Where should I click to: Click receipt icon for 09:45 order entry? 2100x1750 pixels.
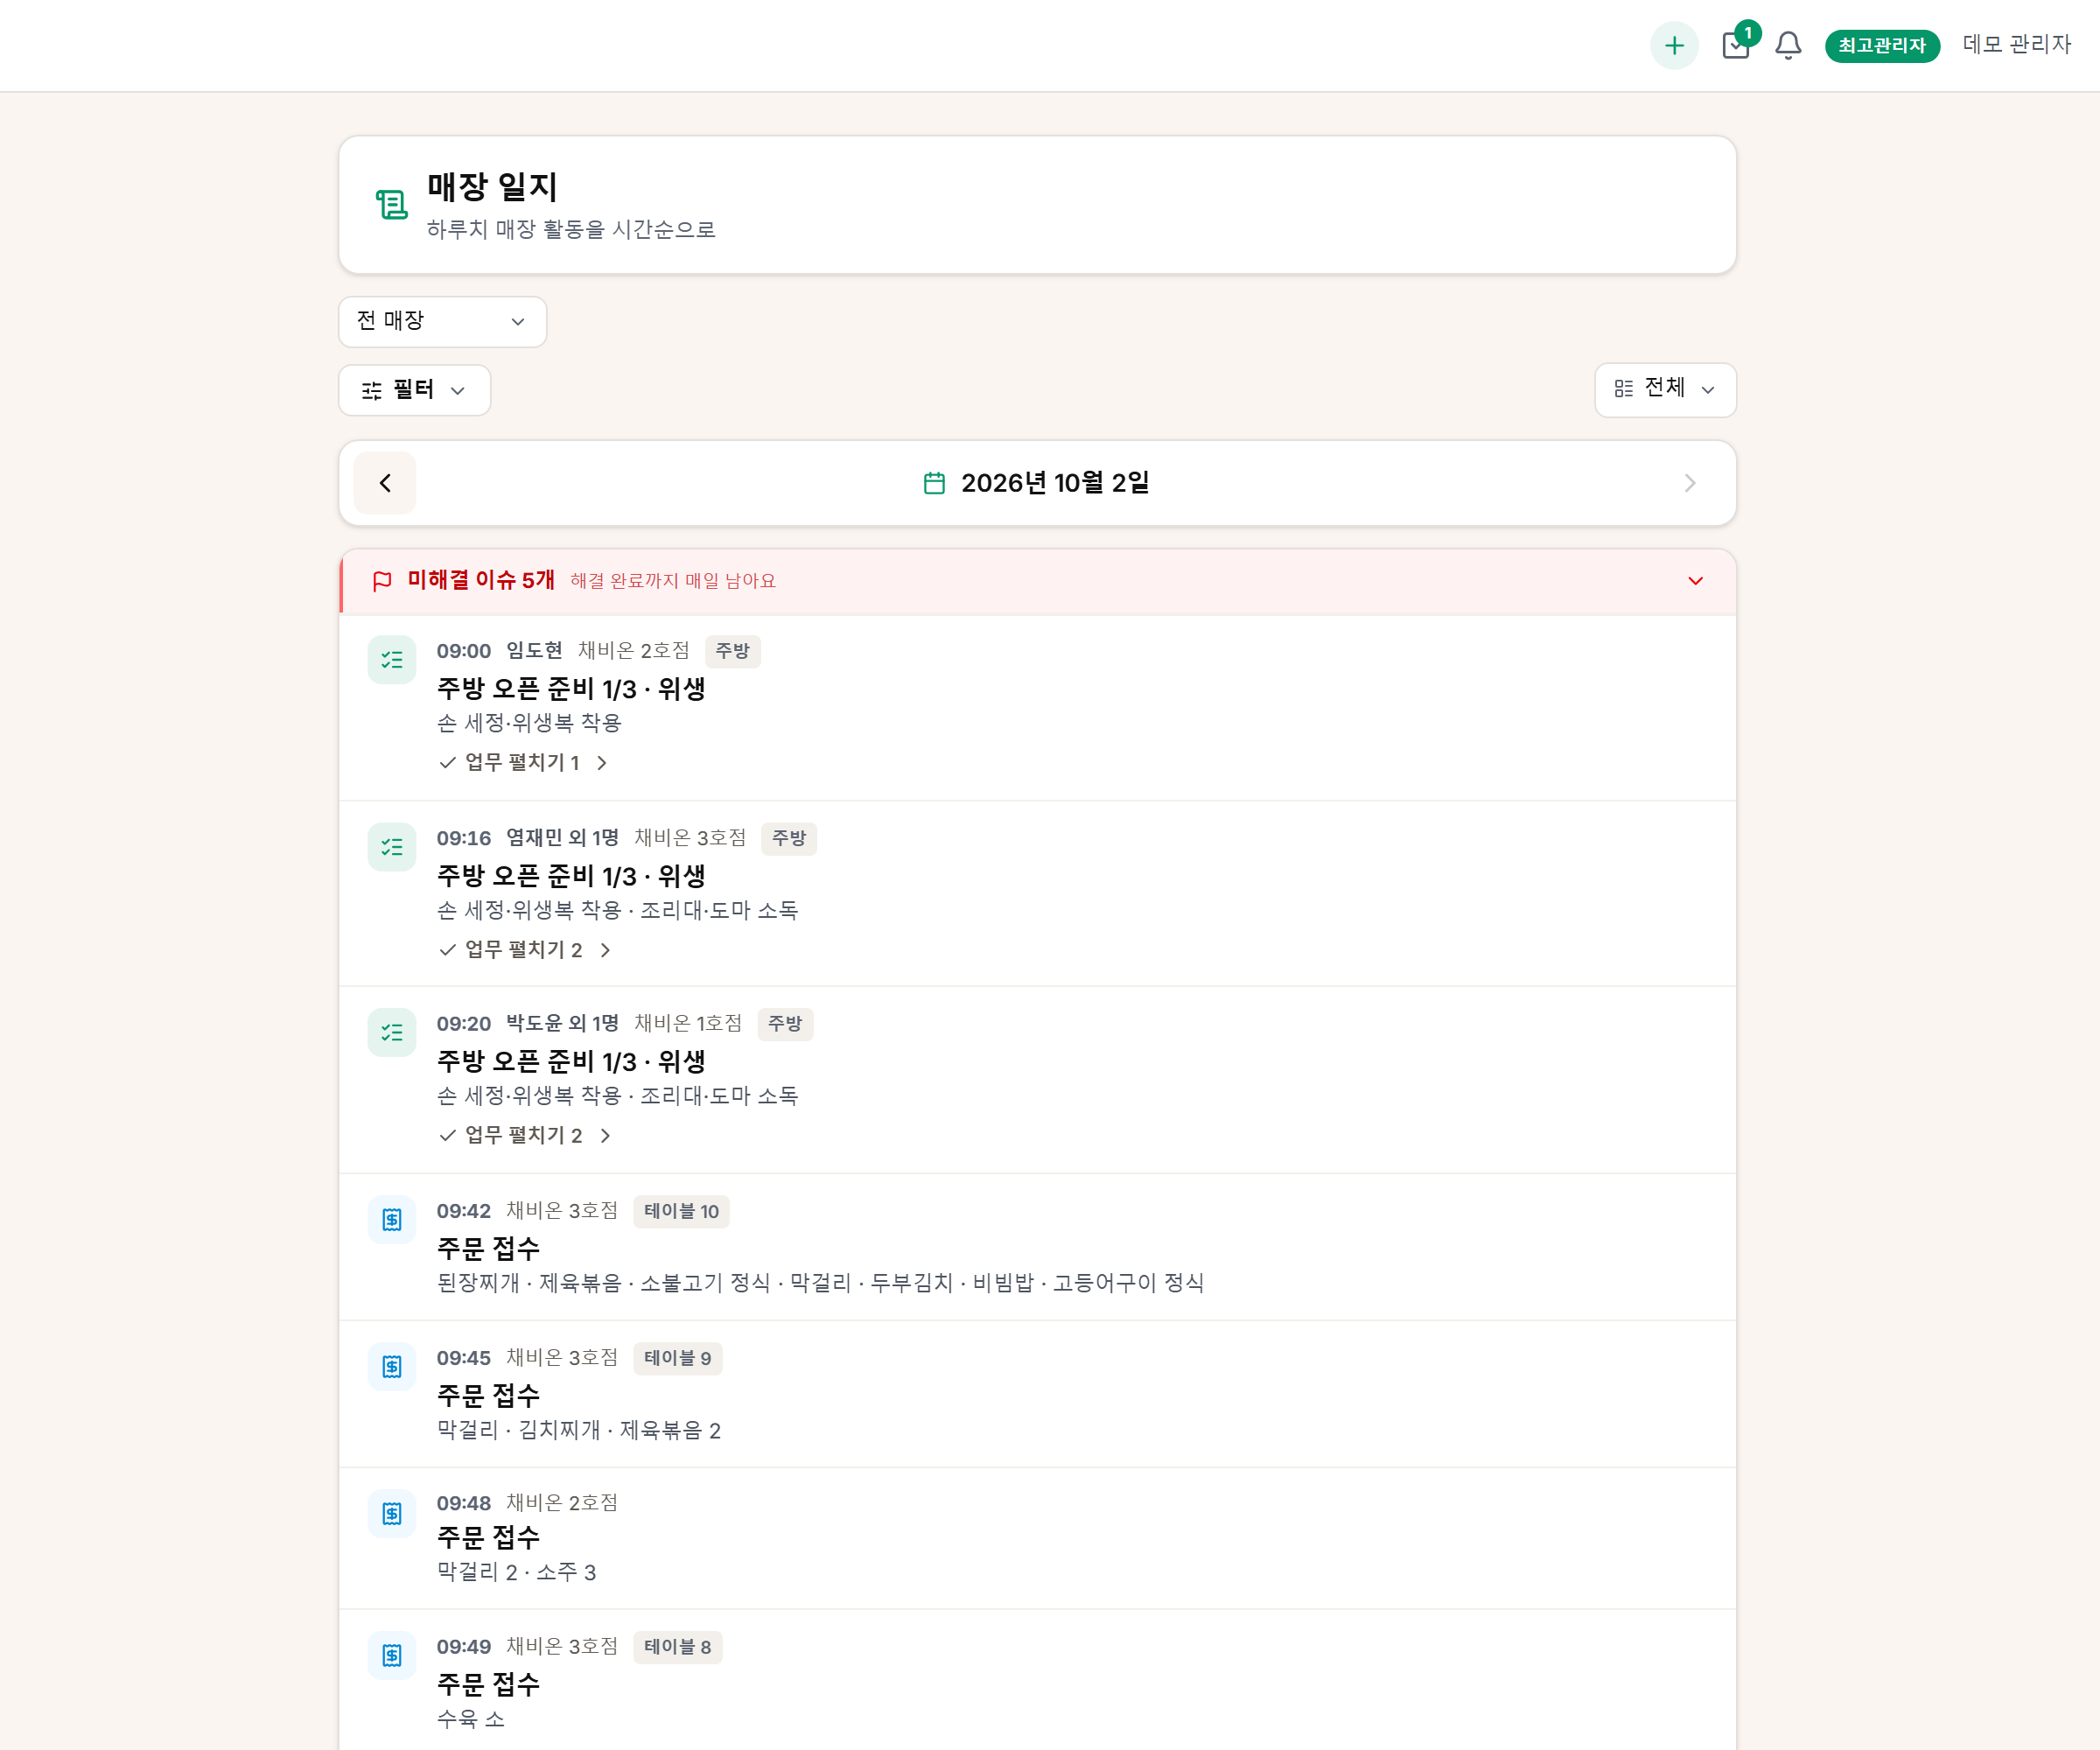point(392,1367)
